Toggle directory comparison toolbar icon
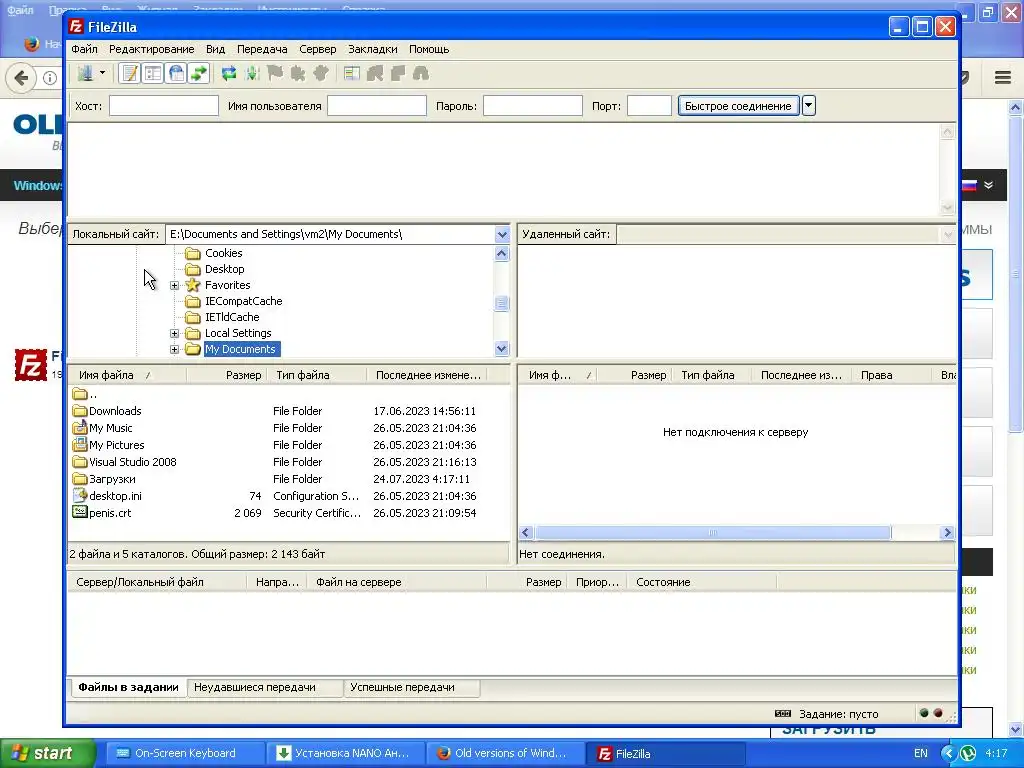 (x=375, y=73)
